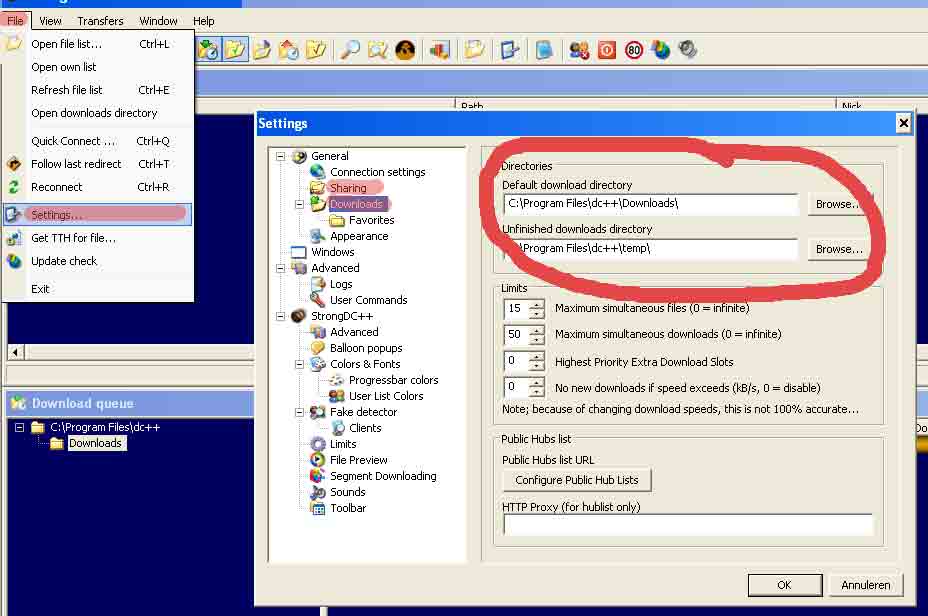
Task: Cancel settings with the Annuleren button
Action: [866, 585]
